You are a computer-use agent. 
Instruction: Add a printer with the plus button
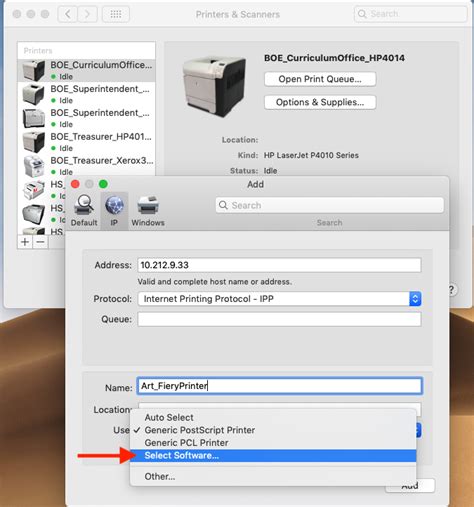(x=25, y=242)
